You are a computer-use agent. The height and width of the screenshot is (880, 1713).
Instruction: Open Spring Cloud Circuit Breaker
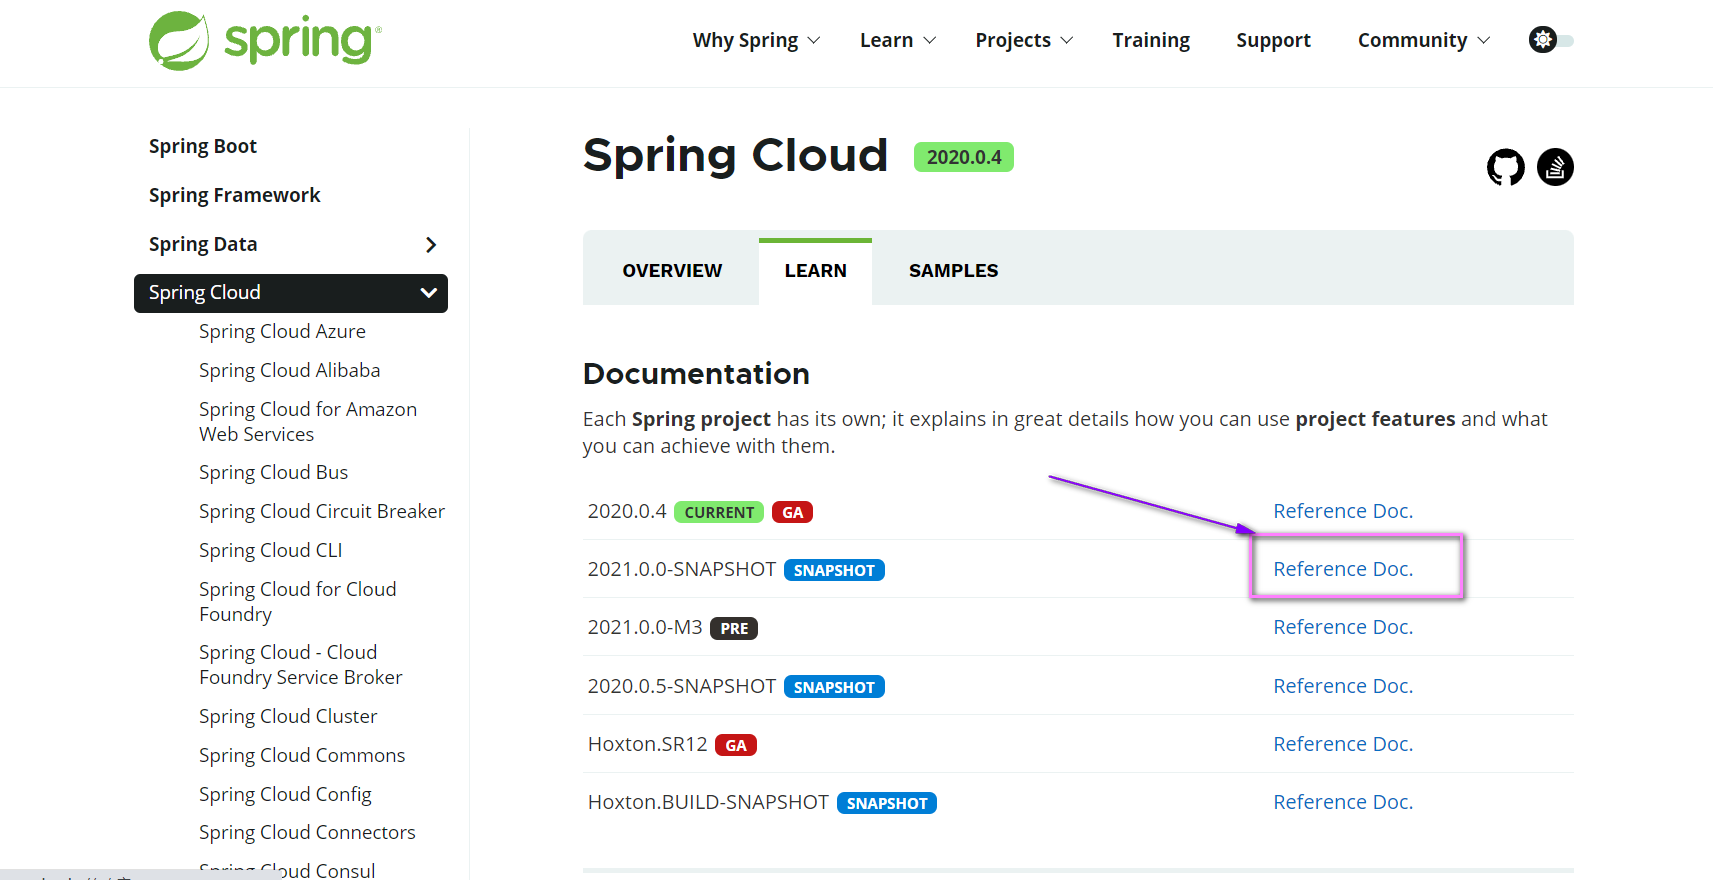tap(322, 511)
